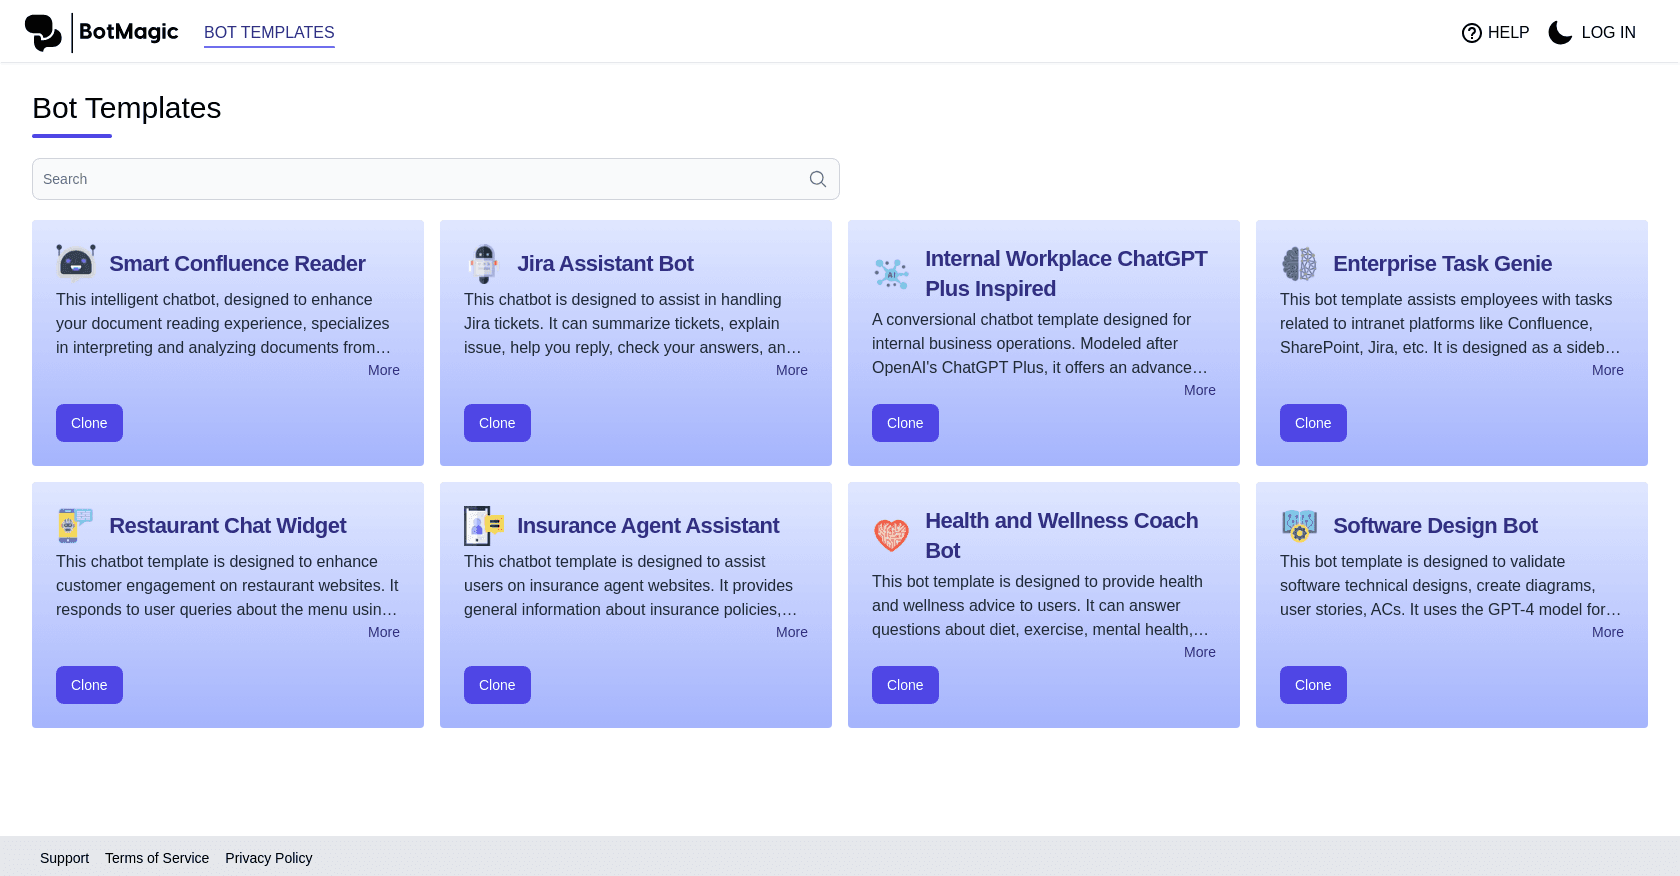Clone the Jira Assistant Bot

pyautogui.click(x=497, y=423)
